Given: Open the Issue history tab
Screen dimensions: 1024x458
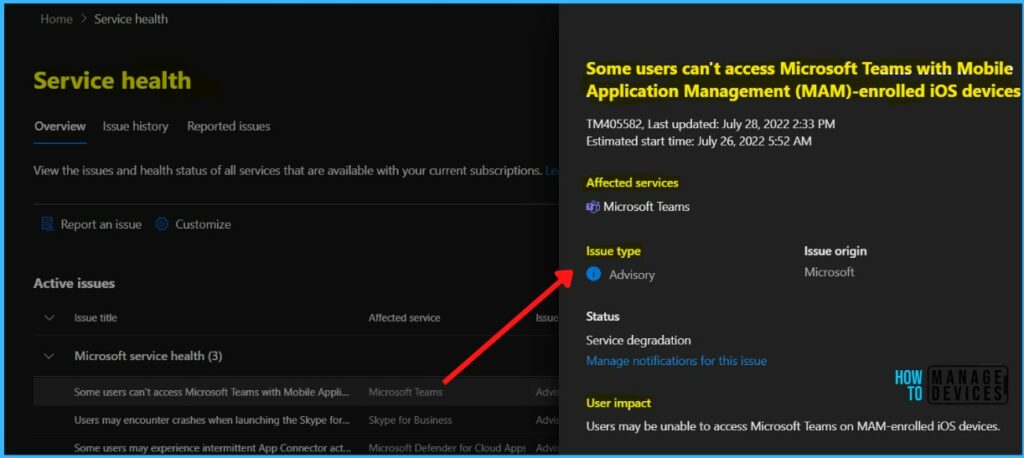Looking at the screenshot, I should tap(135, 126).
